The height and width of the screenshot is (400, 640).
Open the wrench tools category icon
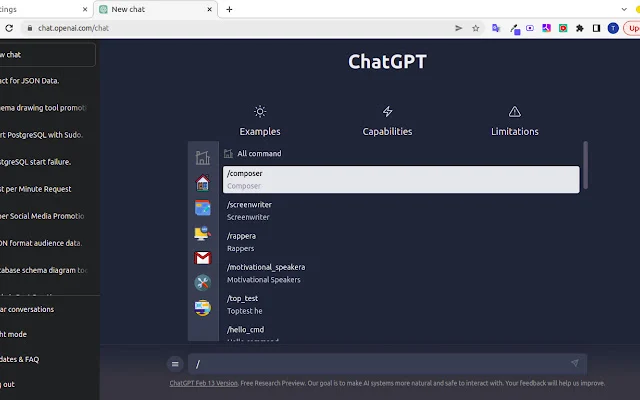203,283
